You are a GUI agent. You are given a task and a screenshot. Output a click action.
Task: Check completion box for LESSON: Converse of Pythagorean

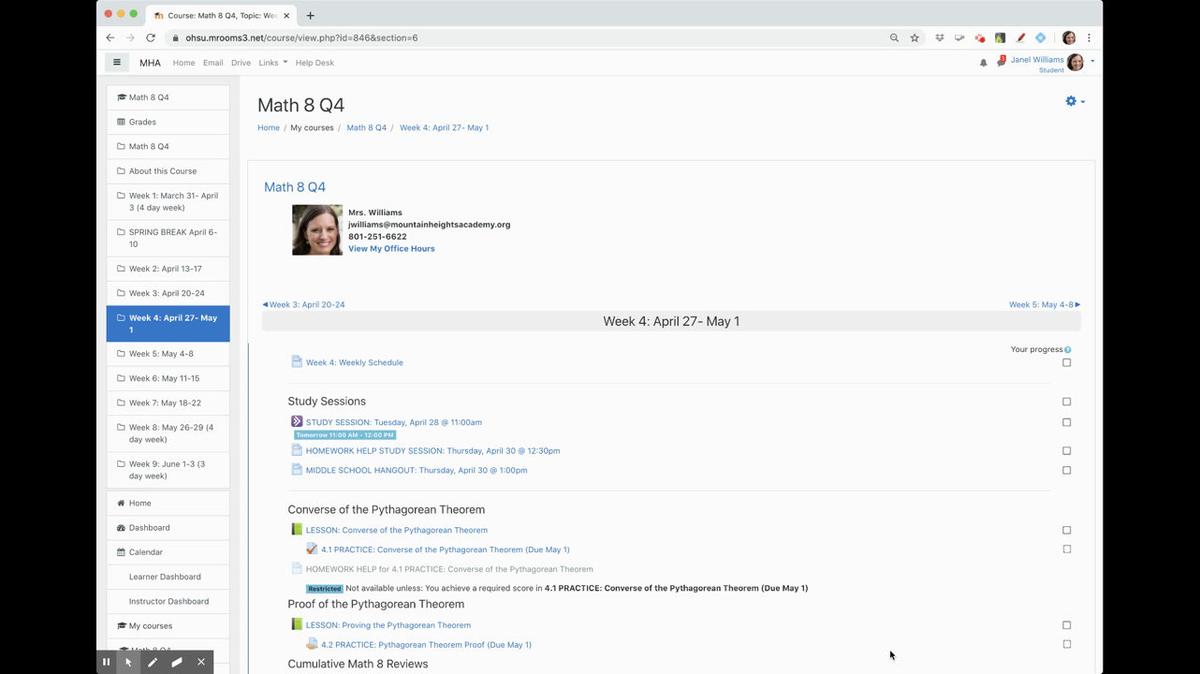pos(1067,530)
